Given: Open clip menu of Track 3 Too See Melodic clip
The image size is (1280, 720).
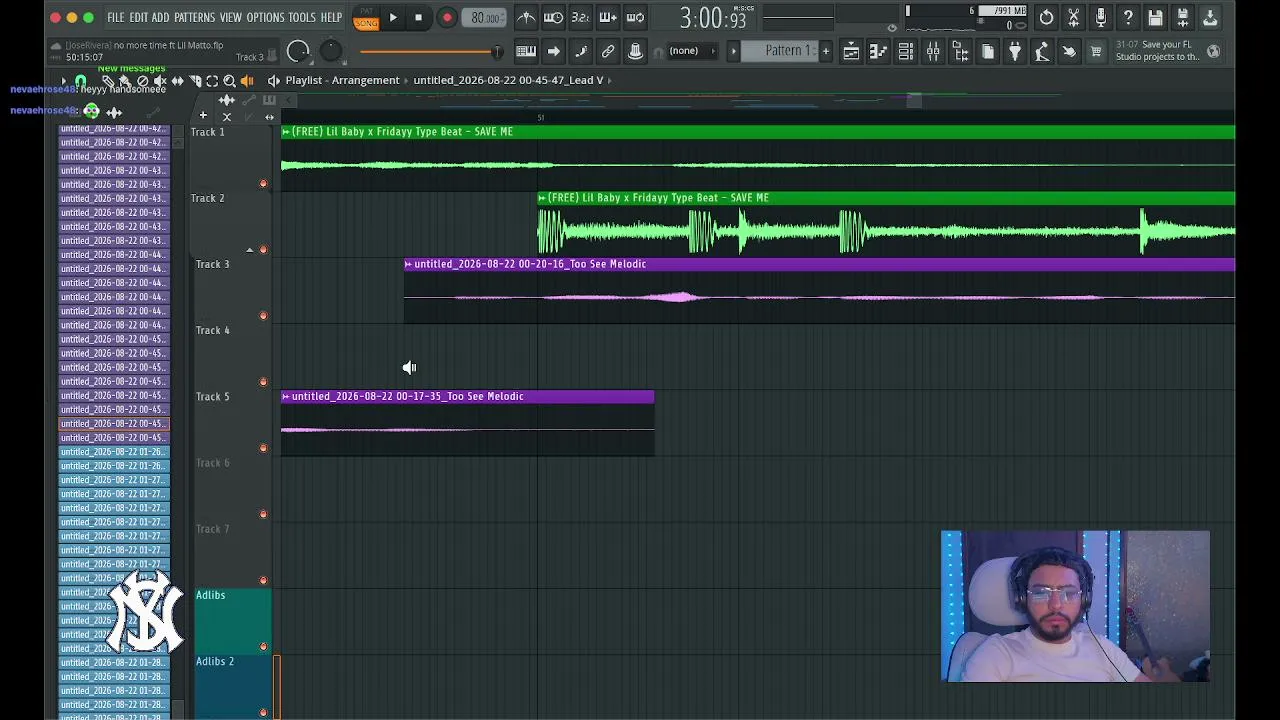Looking at the screenshot, I should coord(408,264).
